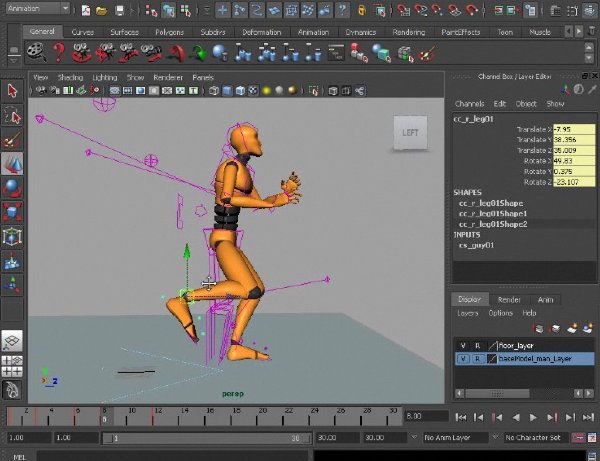Toggle R display type of floor_layer
Image resolution: width=600 pixels, height=461 pixels.
(x=478, y=346)
